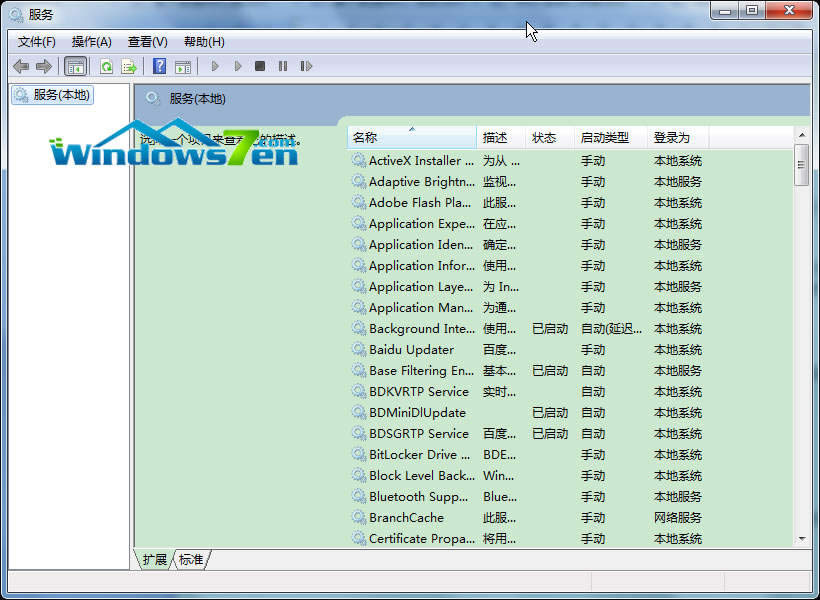Image resolution: width=820 pixels, height=600 pixels.
Task: Open the 操作(A) menu
Action: (x=92, y=41)
